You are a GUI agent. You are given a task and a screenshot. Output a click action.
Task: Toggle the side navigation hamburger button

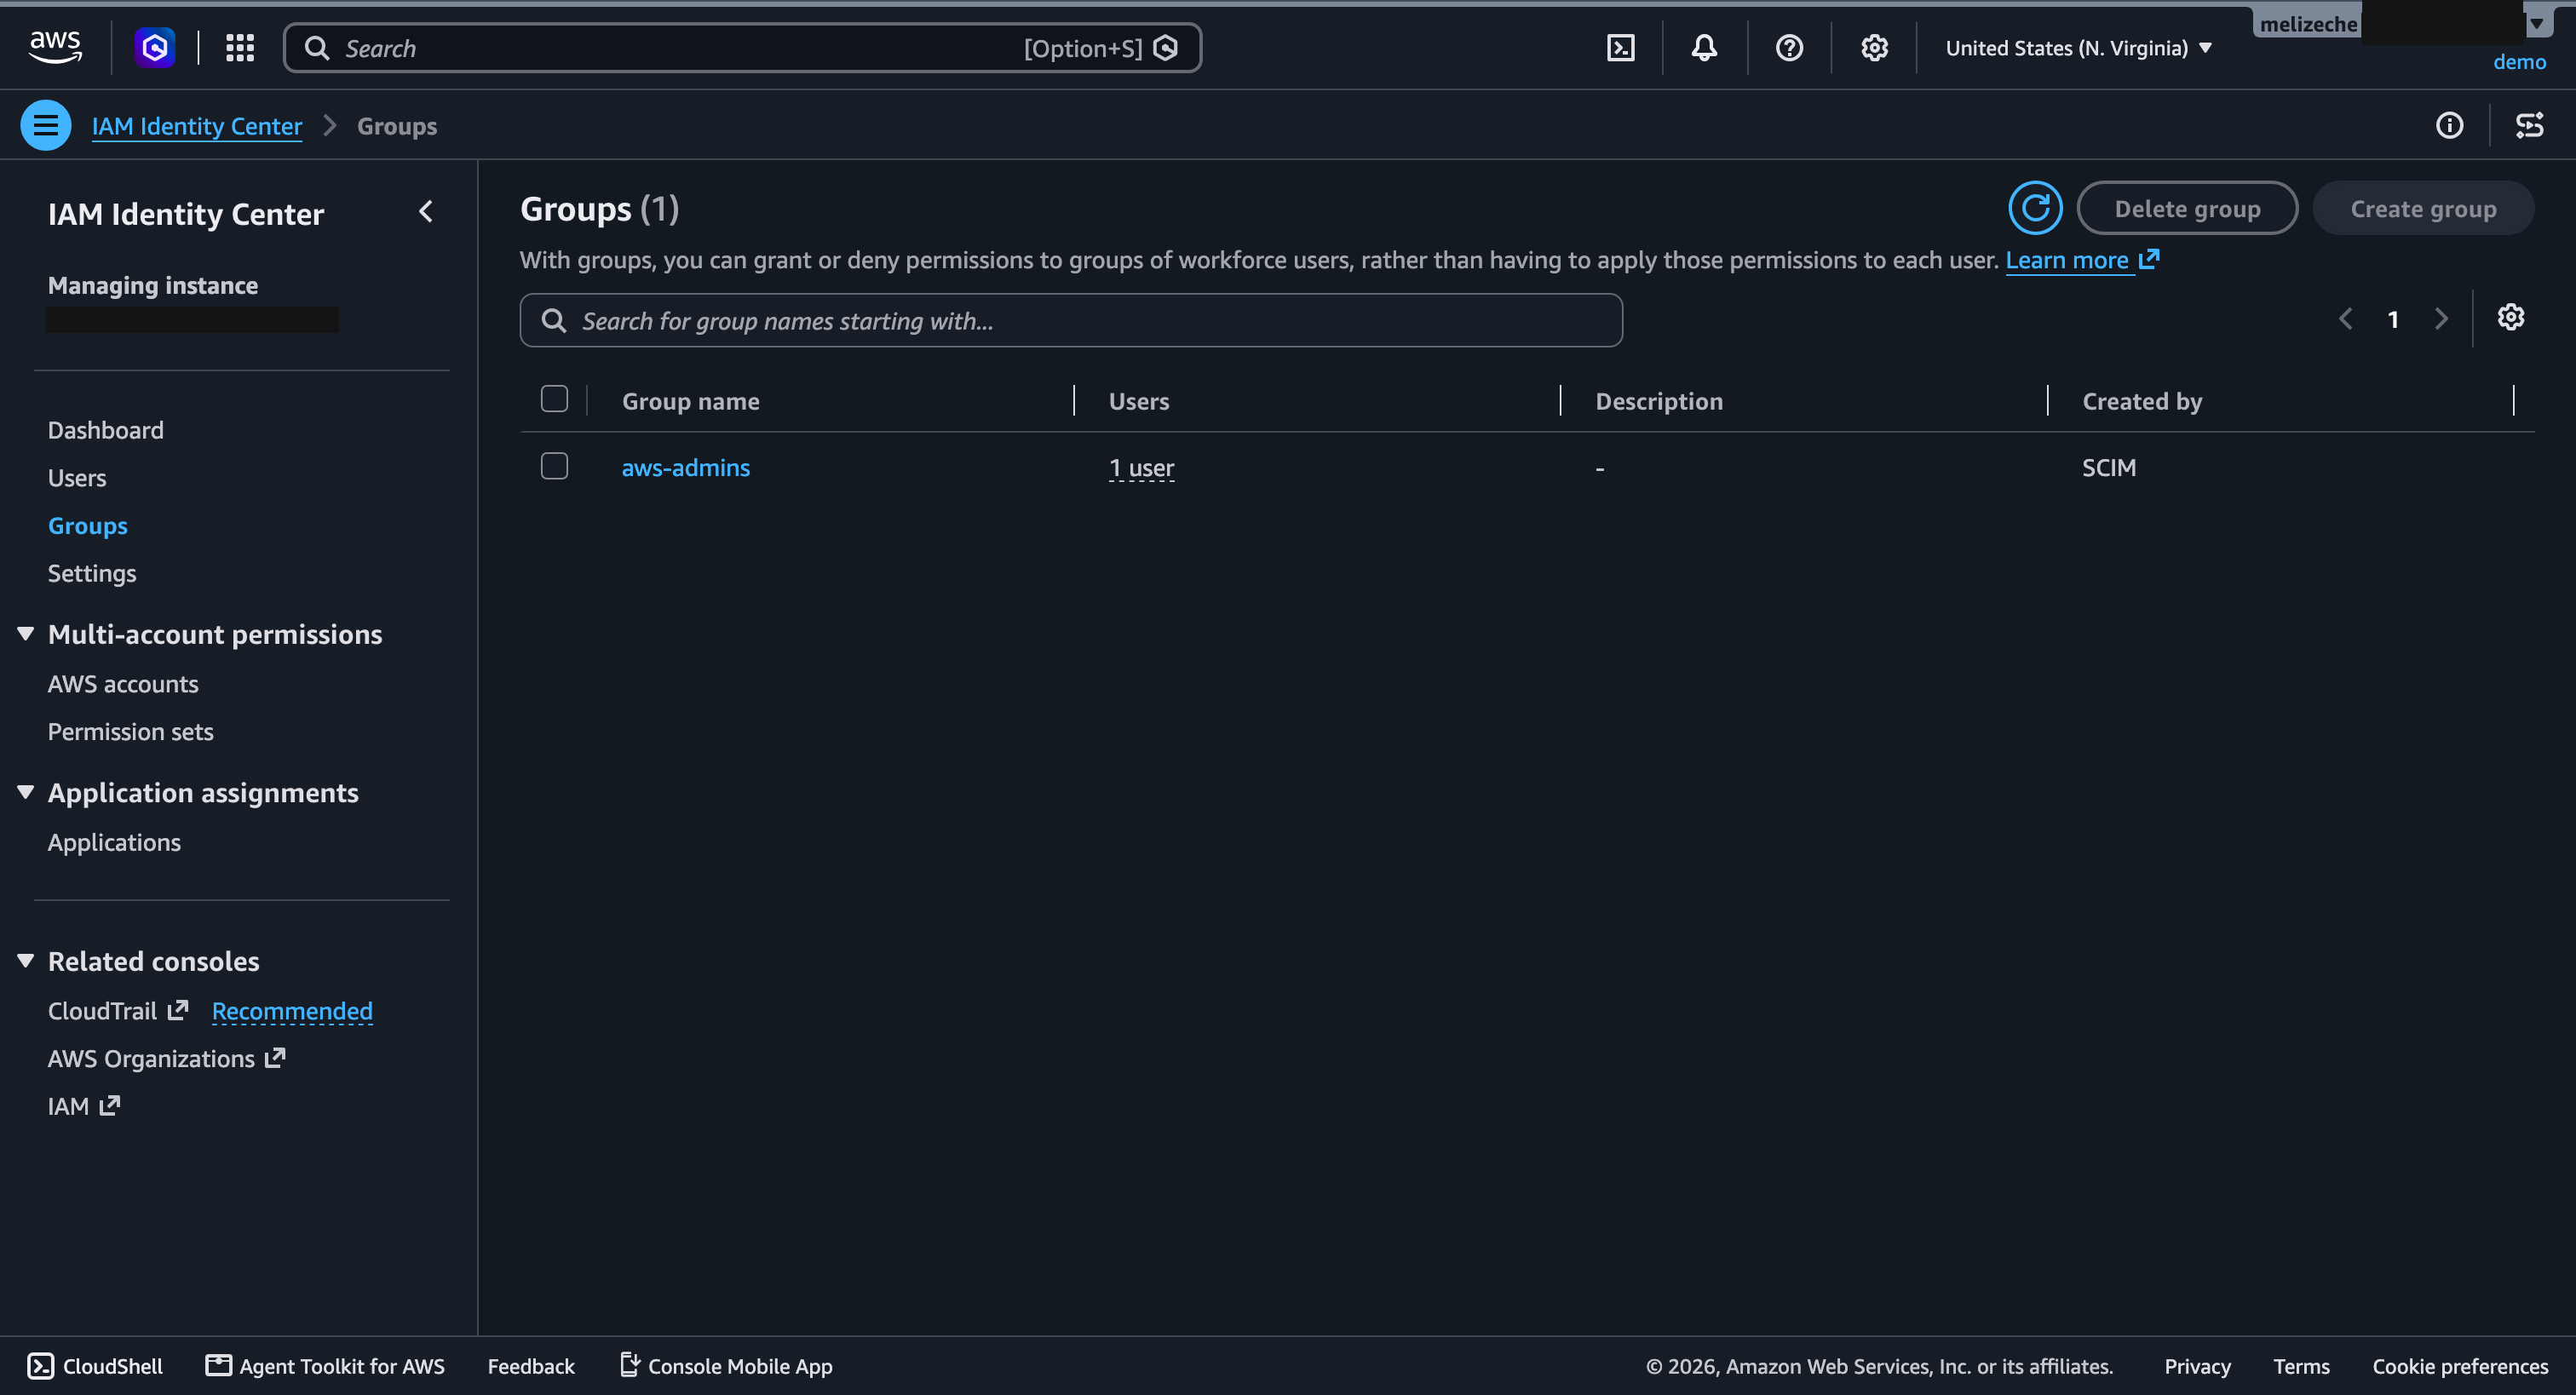[x=46, y=125]
